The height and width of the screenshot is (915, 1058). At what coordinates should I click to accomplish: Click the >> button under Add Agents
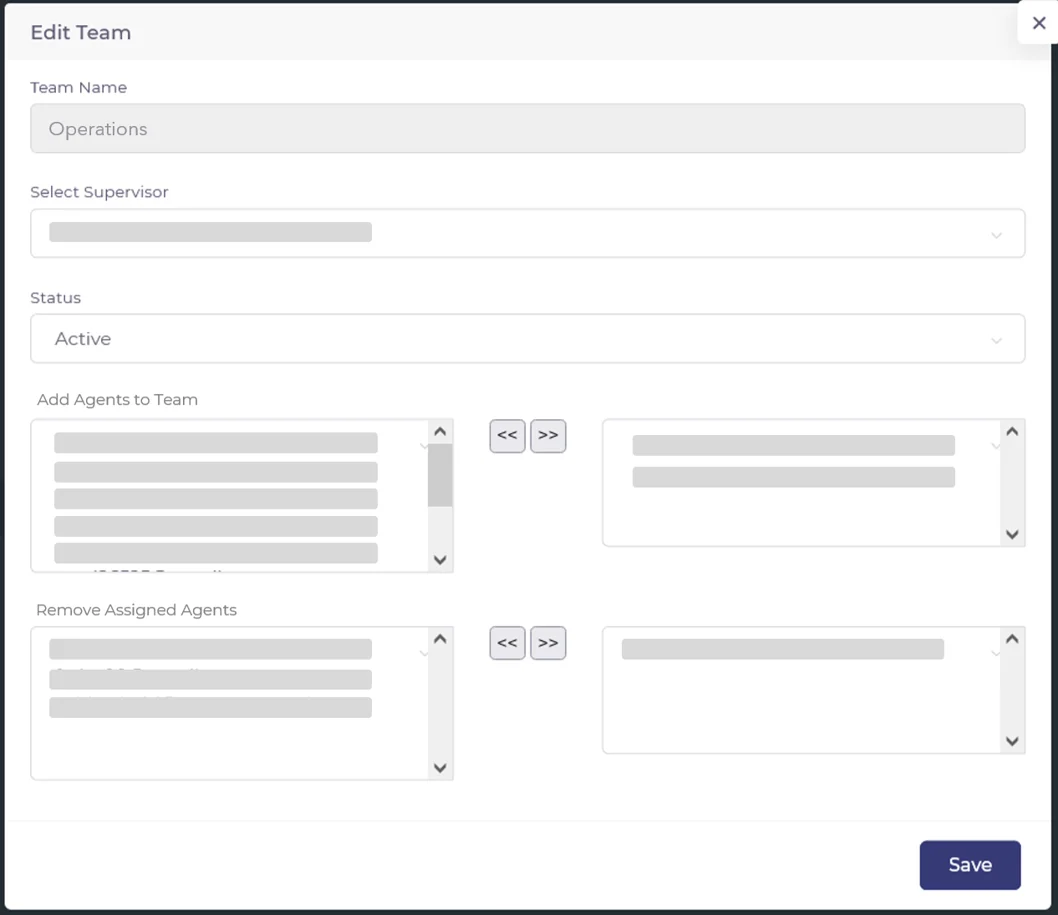coord(548,436)
